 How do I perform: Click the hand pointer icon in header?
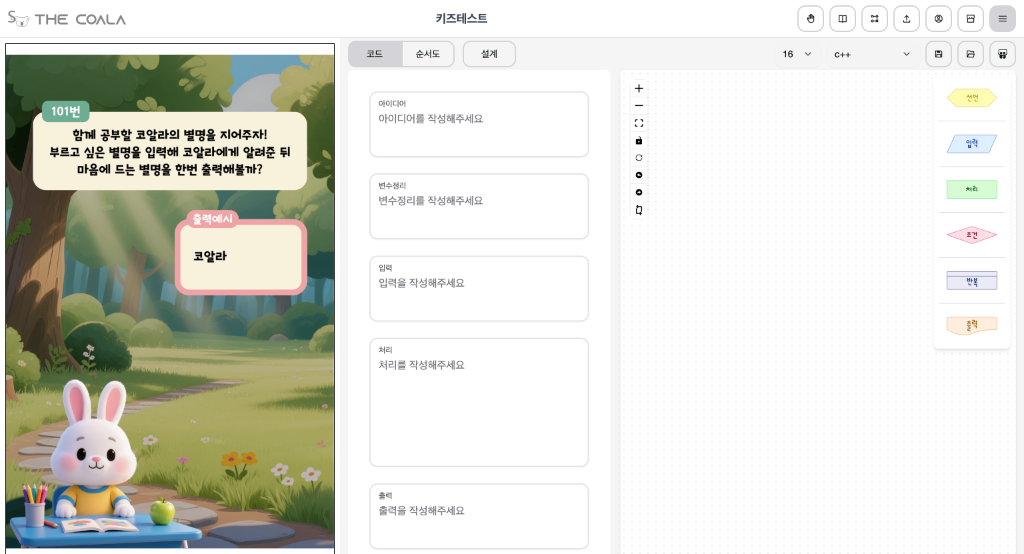pyautogui.click(x=810, y=19)
